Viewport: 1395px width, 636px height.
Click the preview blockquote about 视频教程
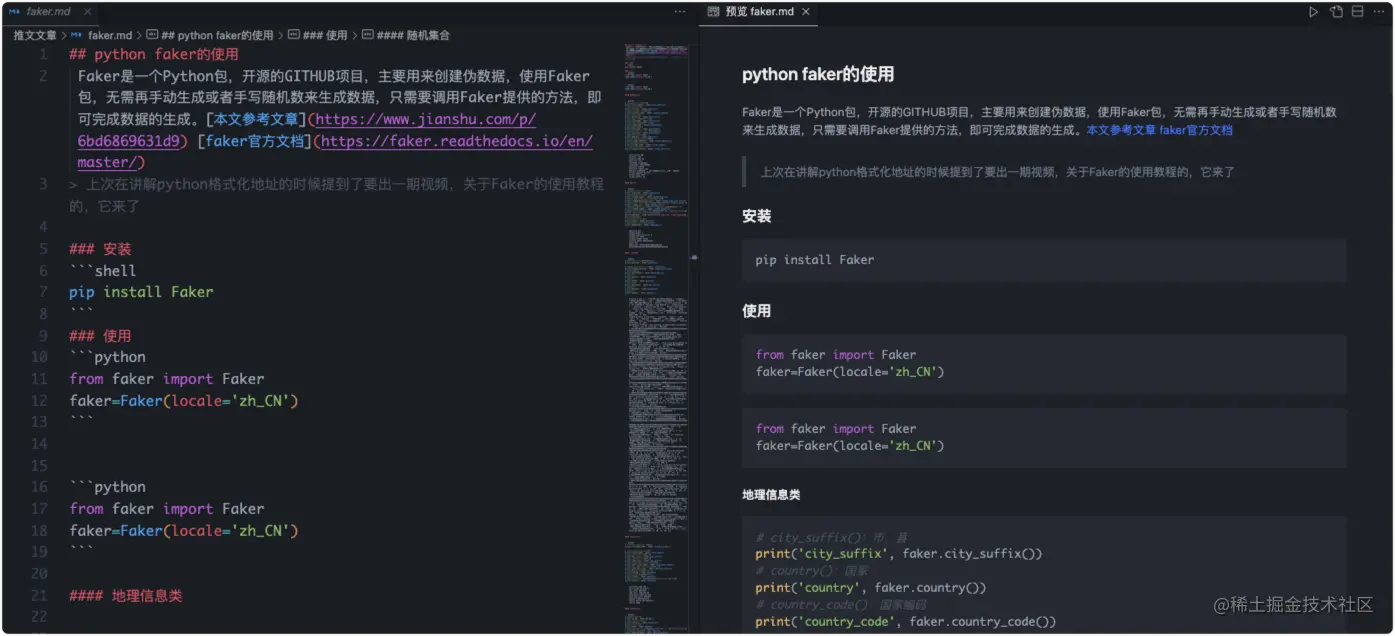pyautogui.click(x=998, y=172)
